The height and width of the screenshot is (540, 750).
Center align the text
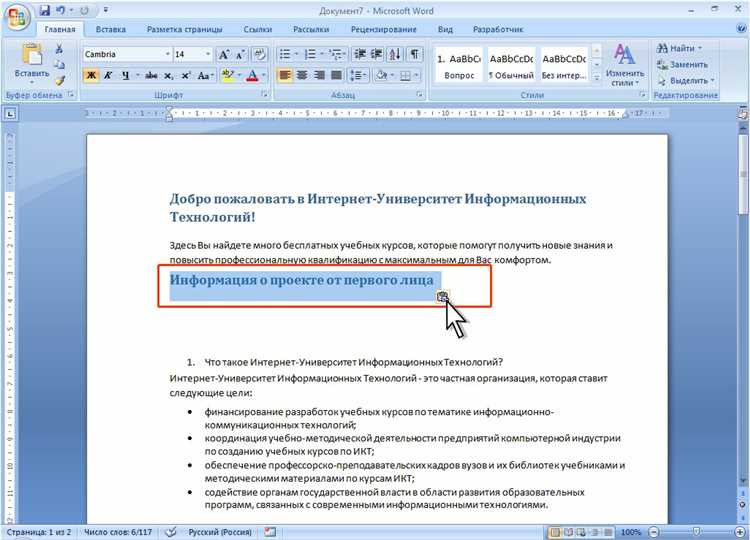click(x=302, y=76)
